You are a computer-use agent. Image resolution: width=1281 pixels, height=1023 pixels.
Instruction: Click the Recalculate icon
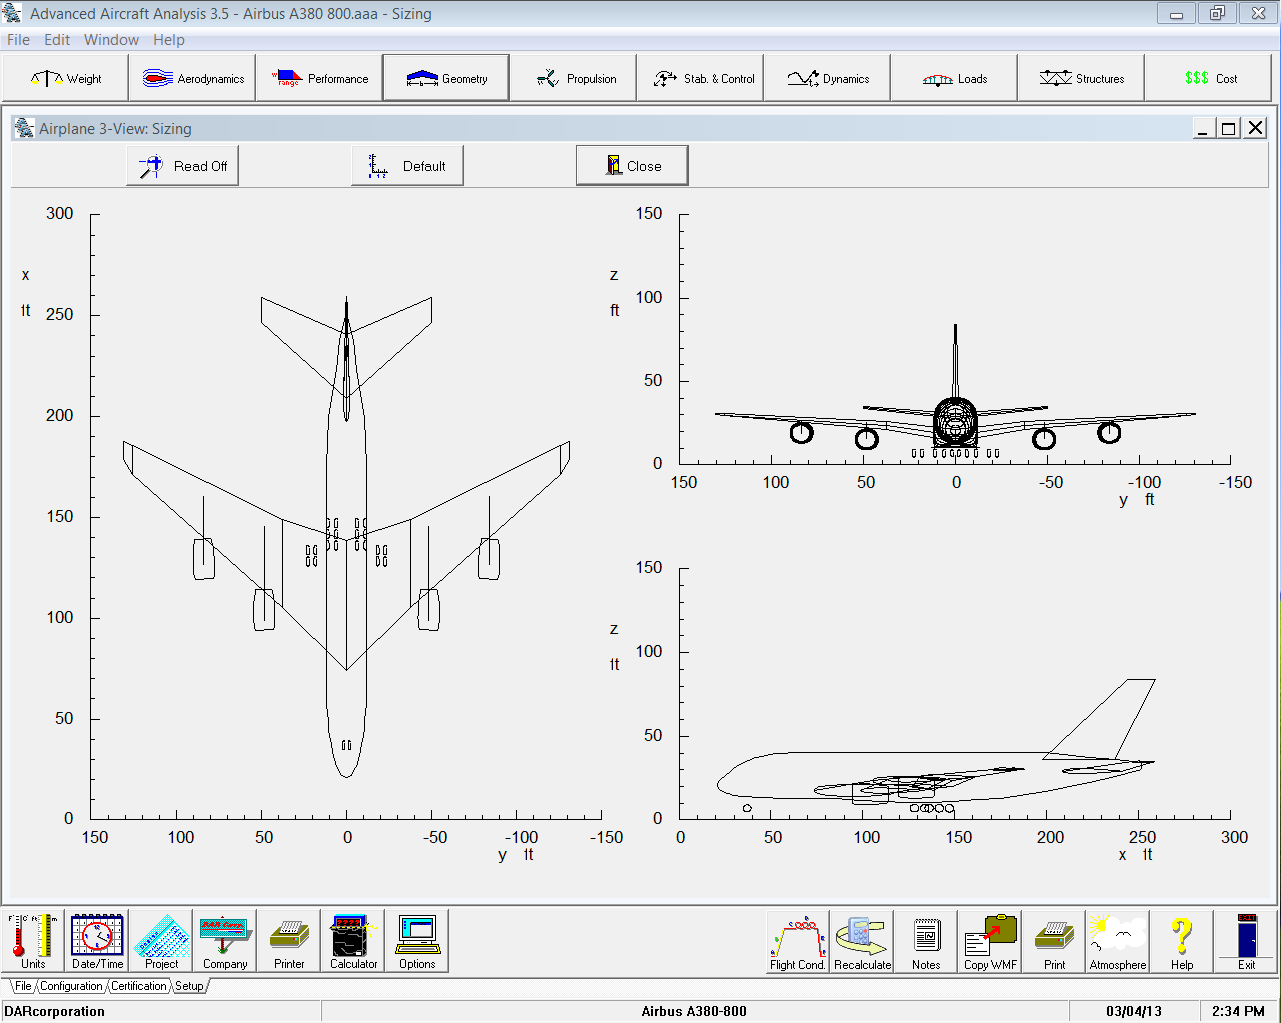click(x=862, y=941)
